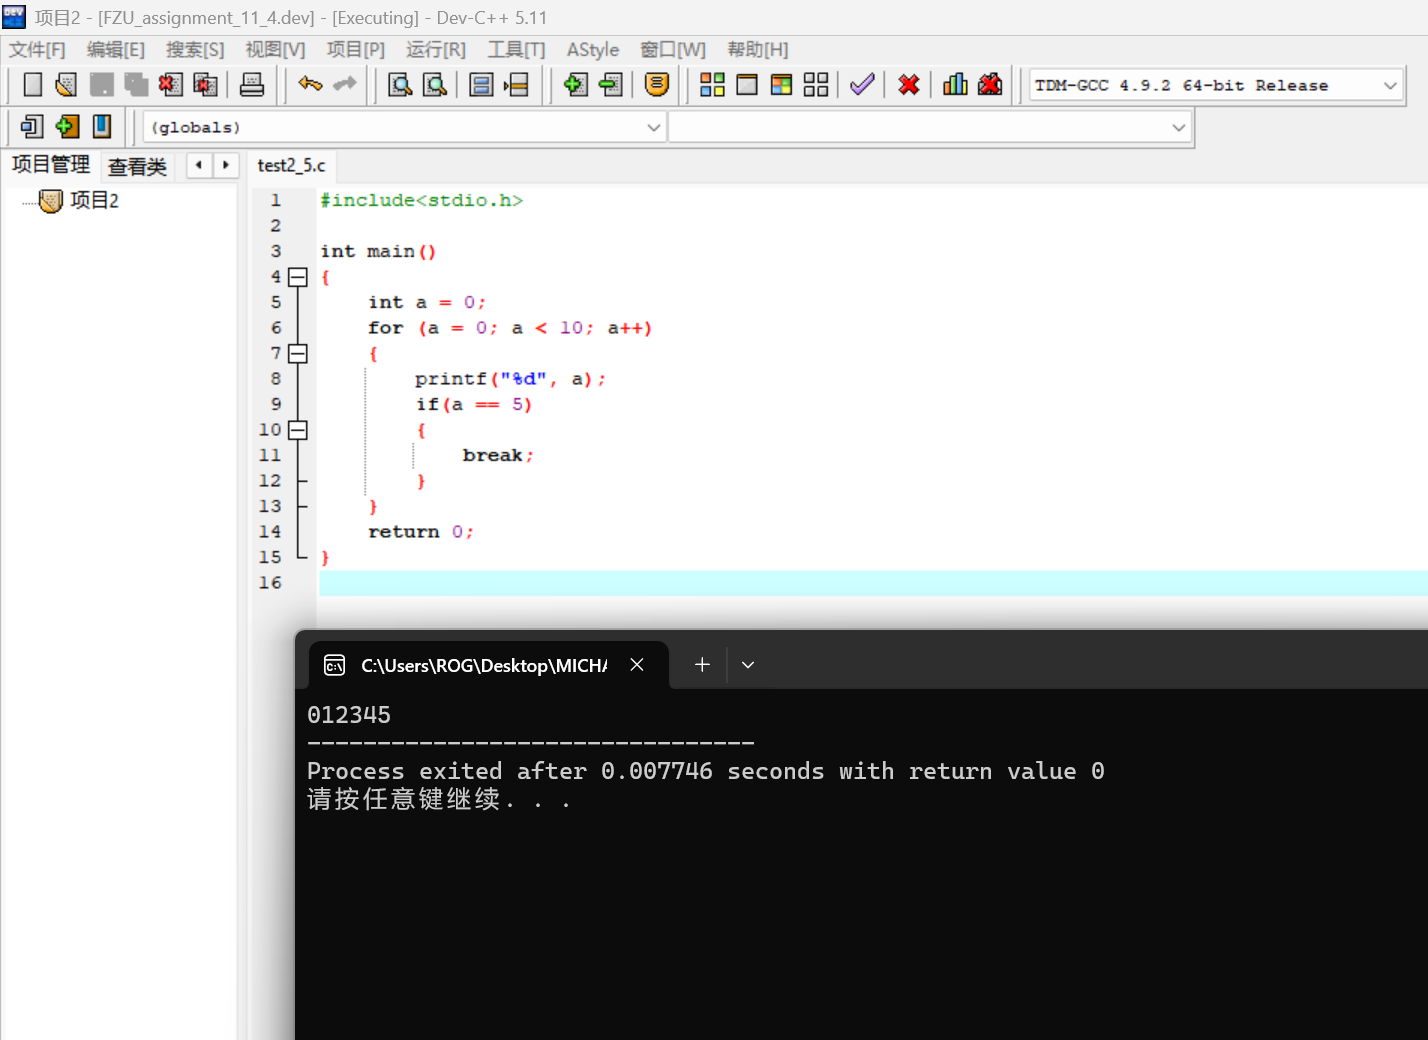Click line number 16 in the gutter
1428x1040 pixels.
pyautogui.click(x=270, y=583)
